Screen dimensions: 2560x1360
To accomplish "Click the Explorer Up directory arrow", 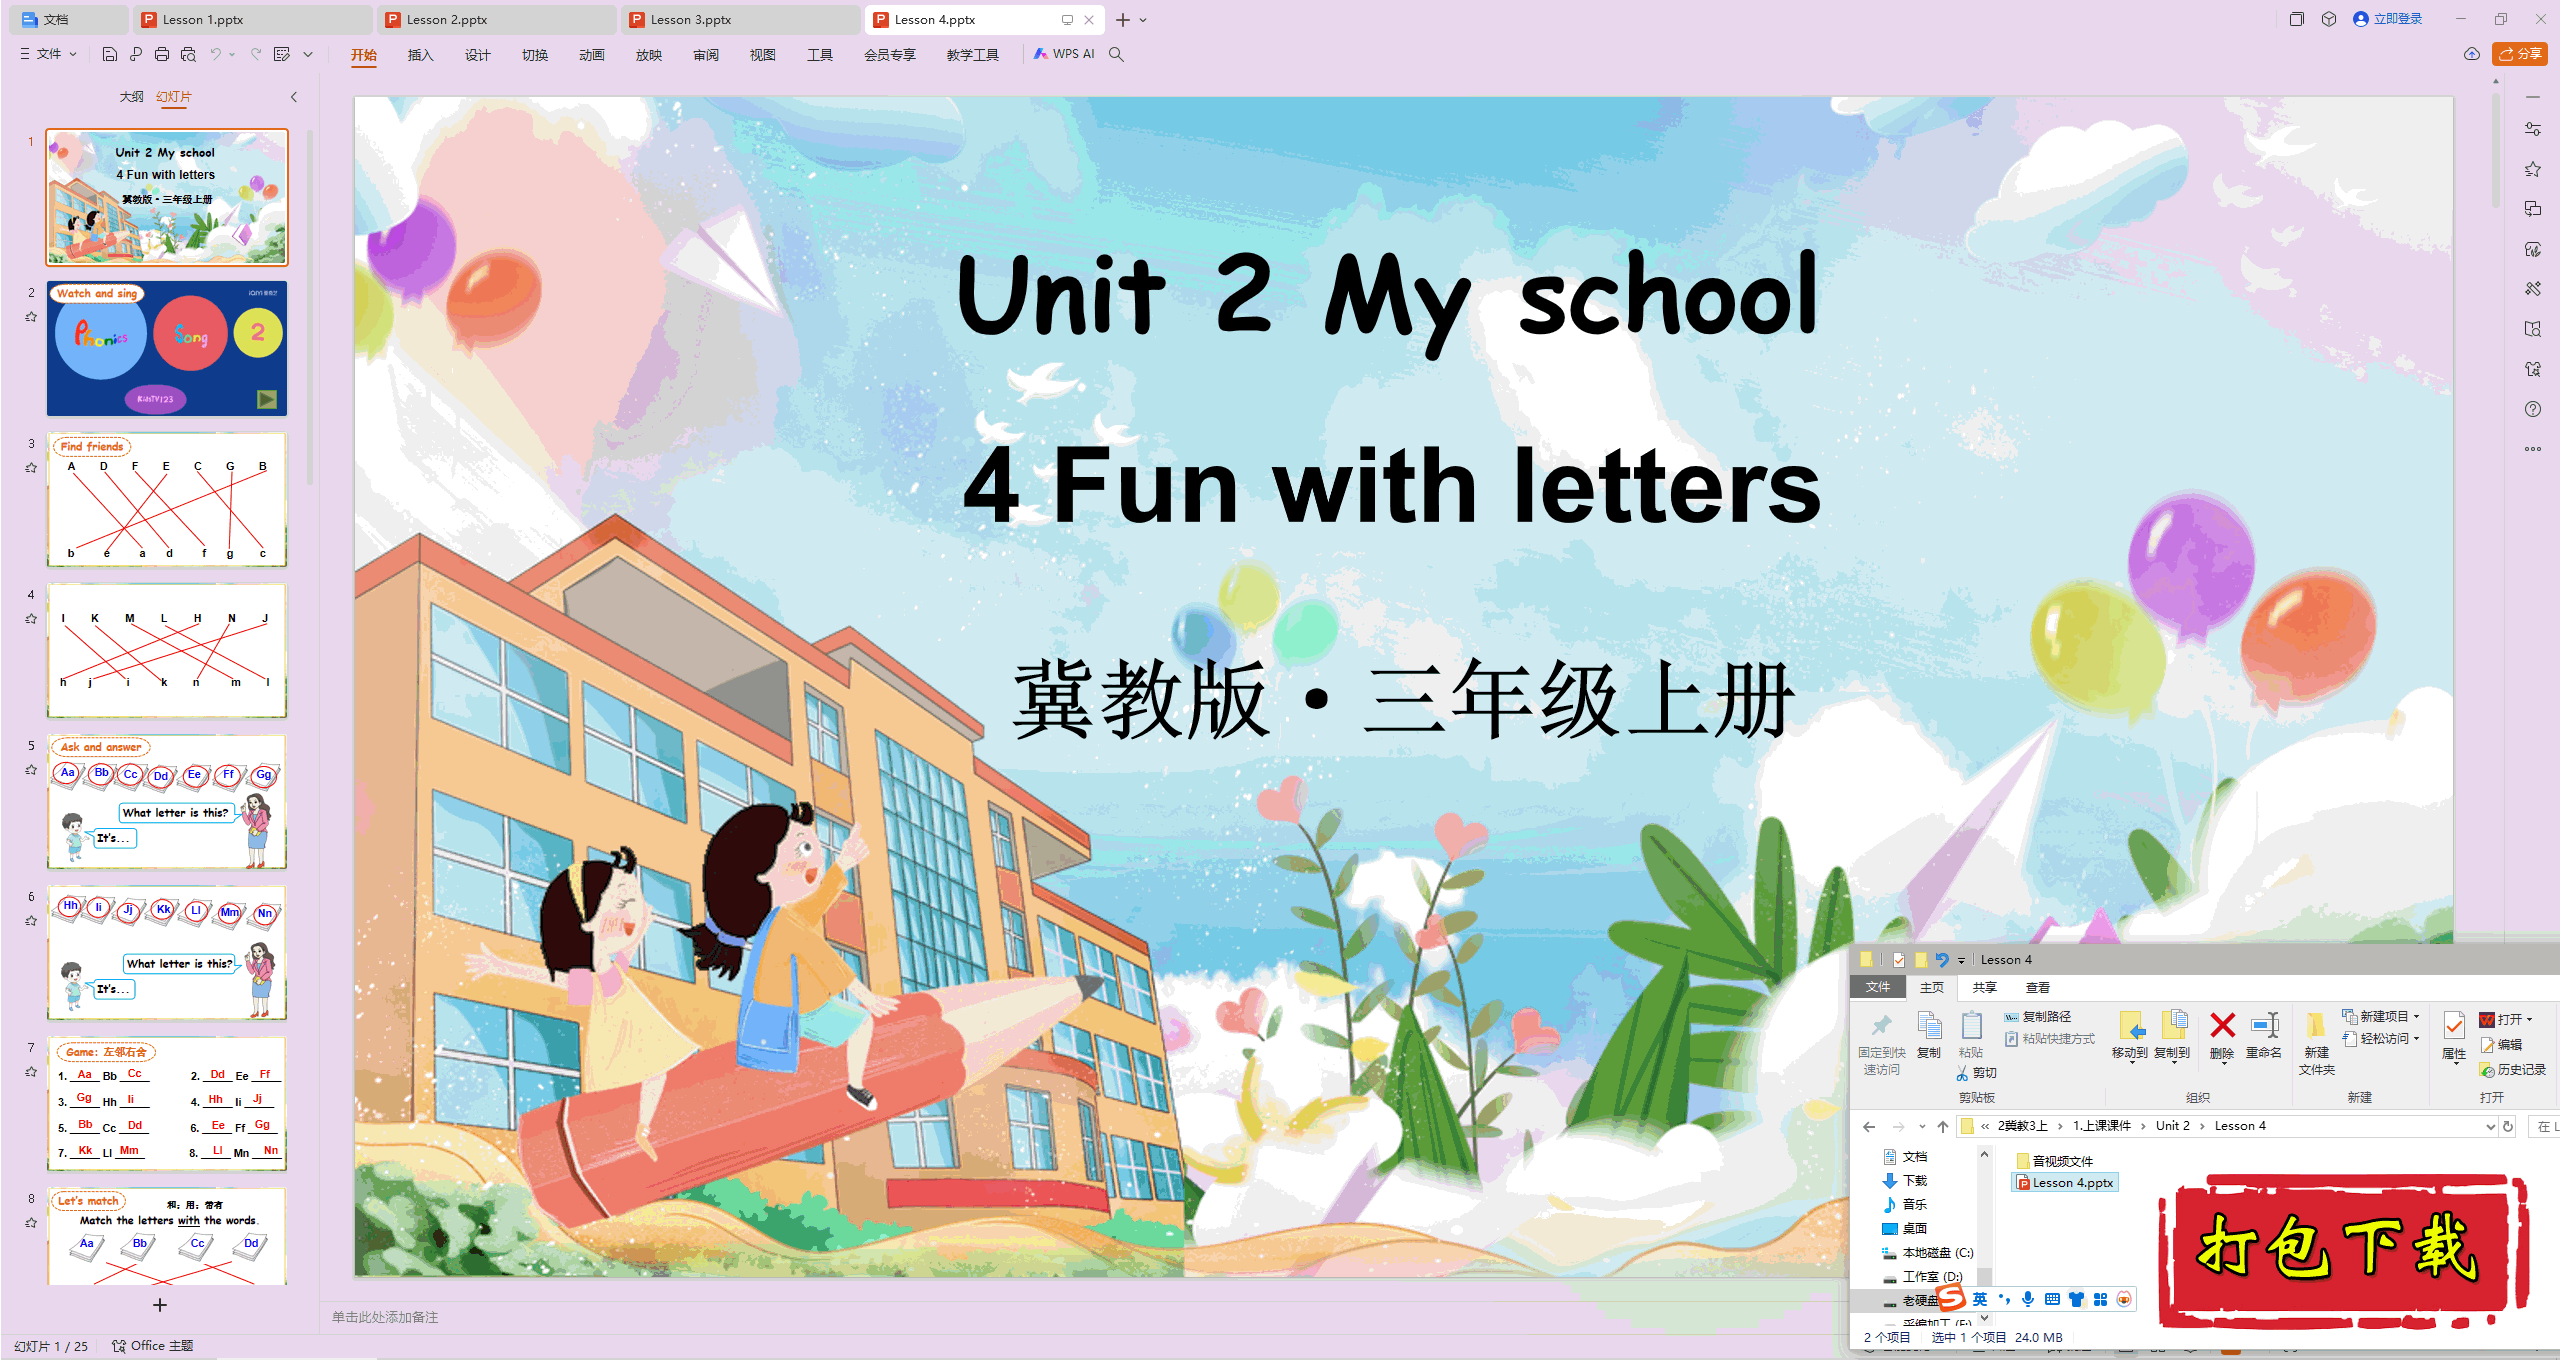I will point(1943,1126).
